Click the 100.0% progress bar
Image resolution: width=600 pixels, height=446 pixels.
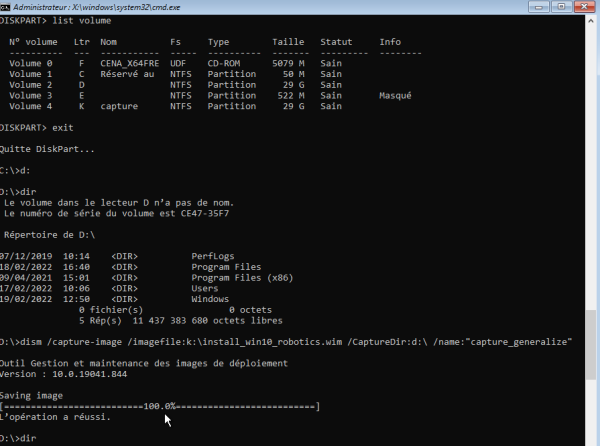point(160,406)
